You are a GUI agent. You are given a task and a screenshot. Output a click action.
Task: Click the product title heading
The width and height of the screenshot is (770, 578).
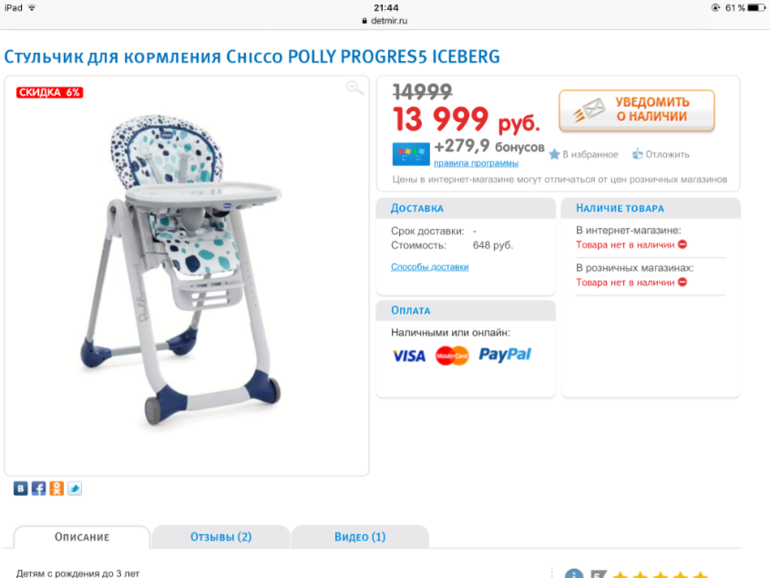pyautogui.click(x=252, y=57)
